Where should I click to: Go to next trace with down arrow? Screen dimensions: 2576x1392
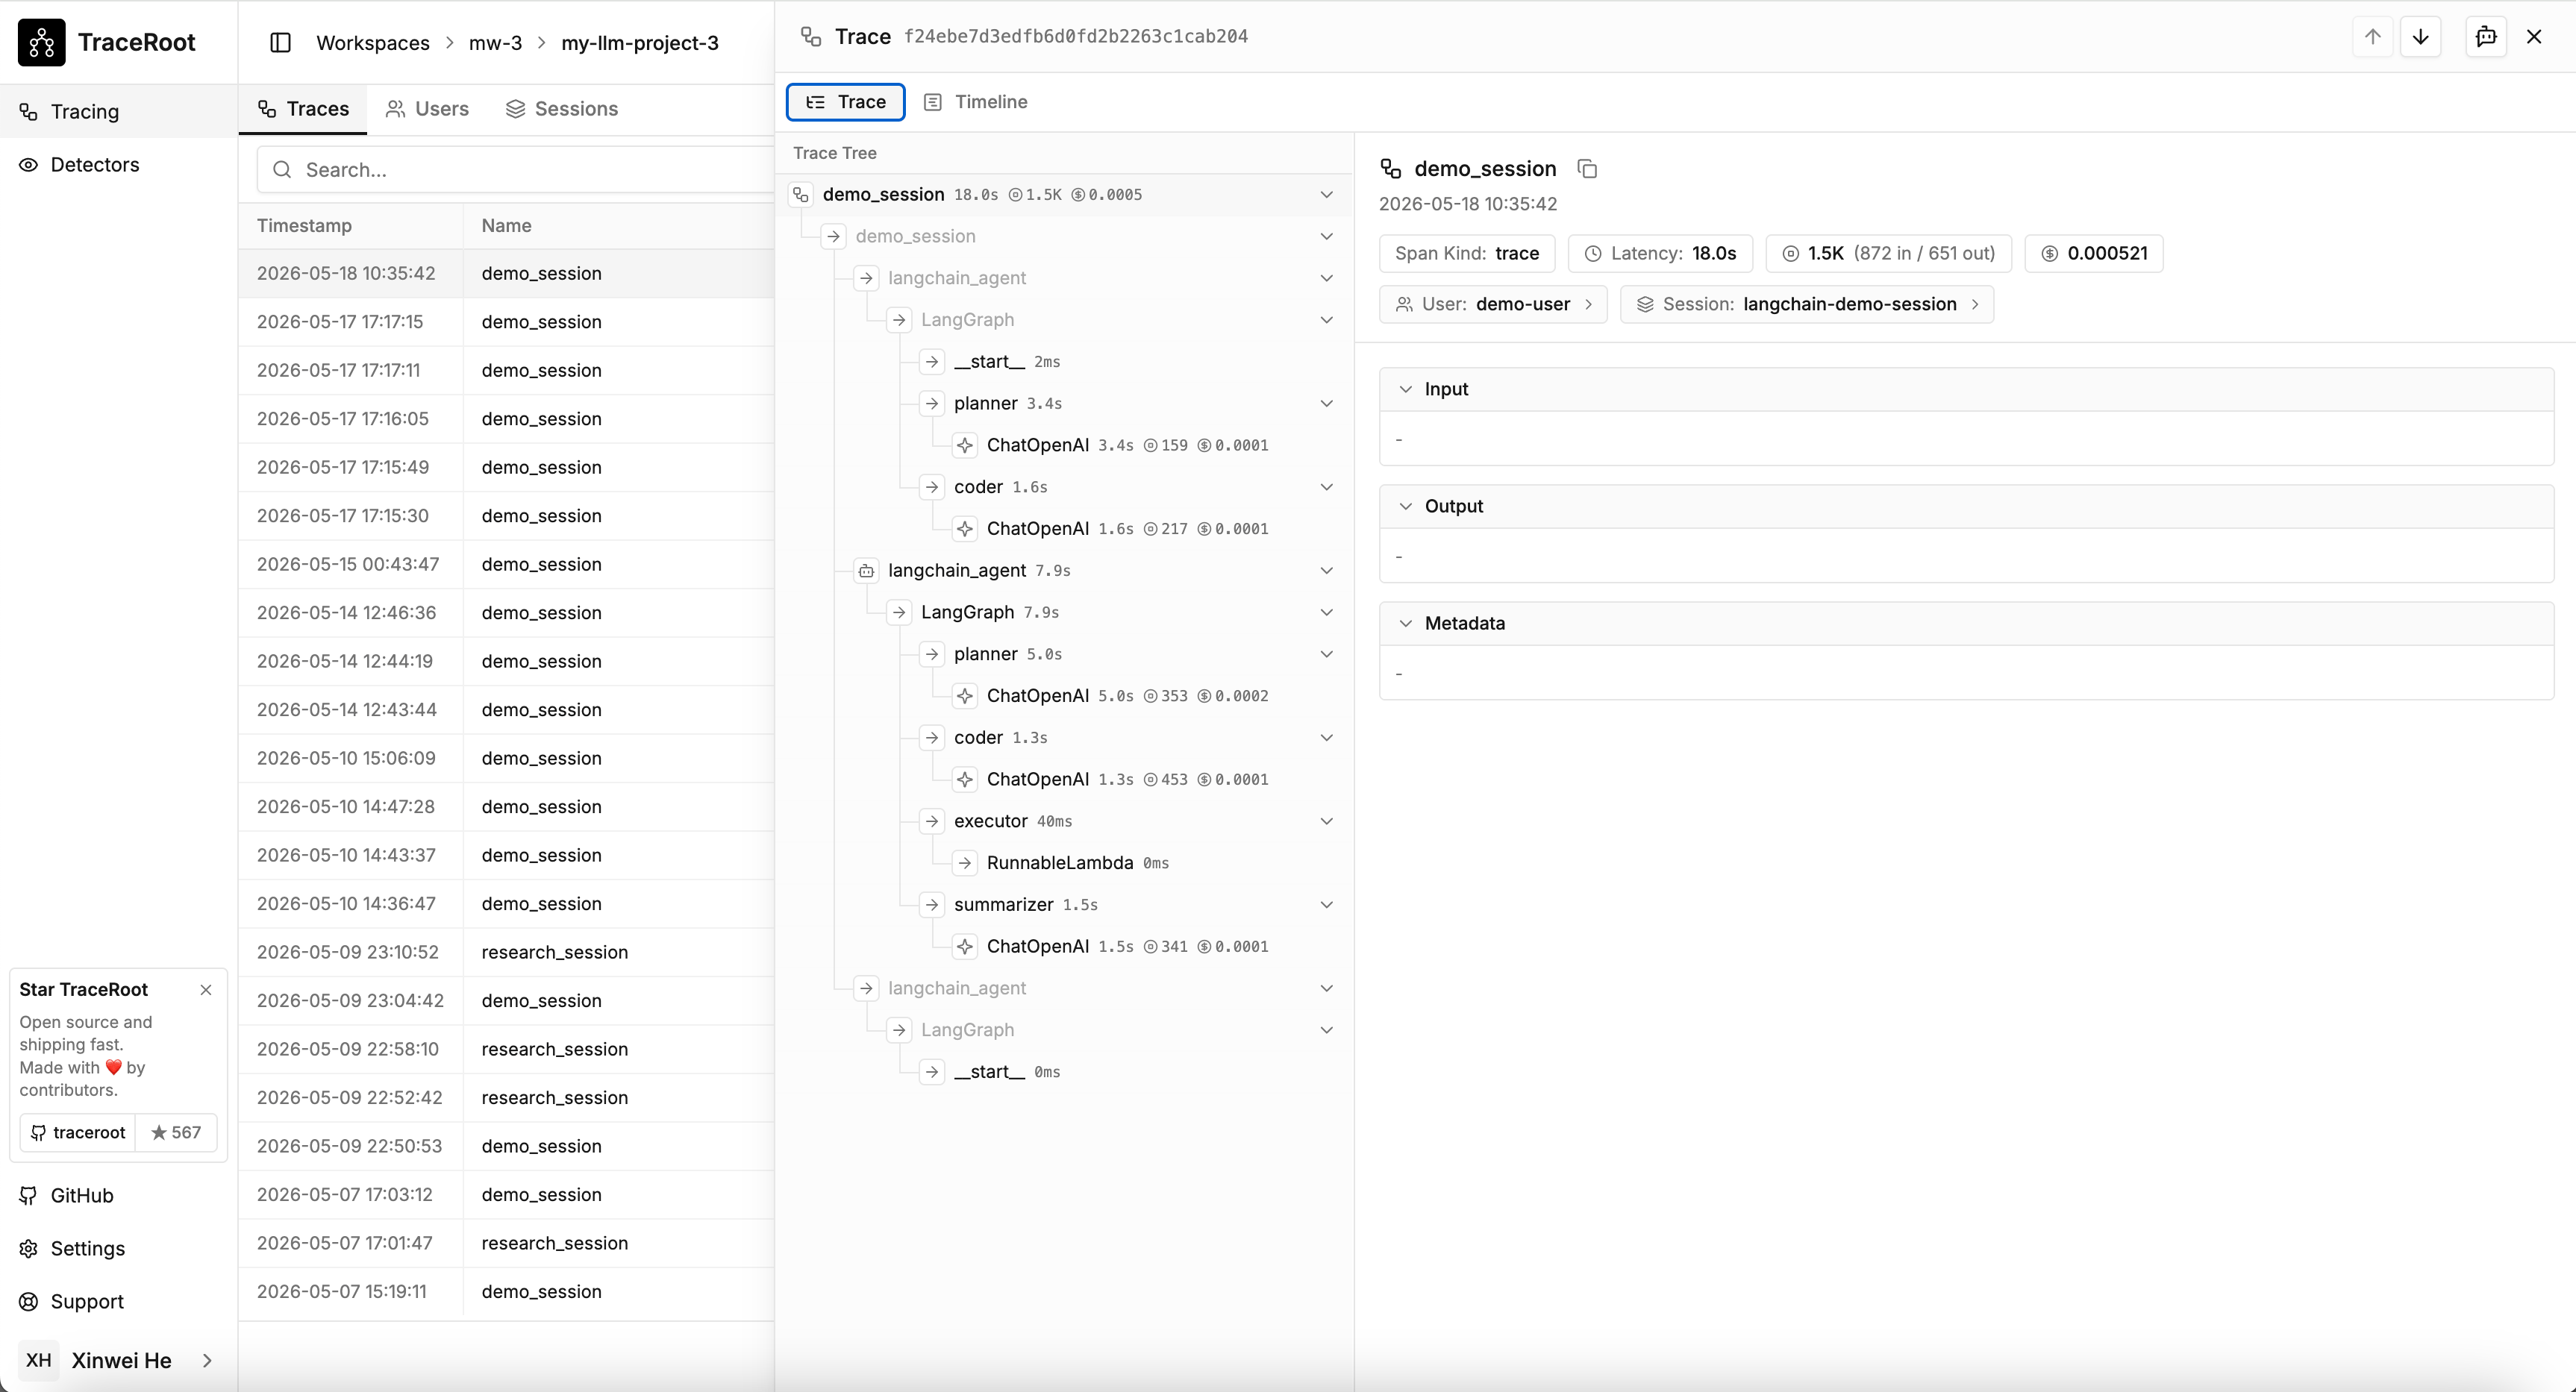[x=2420, y=37]
